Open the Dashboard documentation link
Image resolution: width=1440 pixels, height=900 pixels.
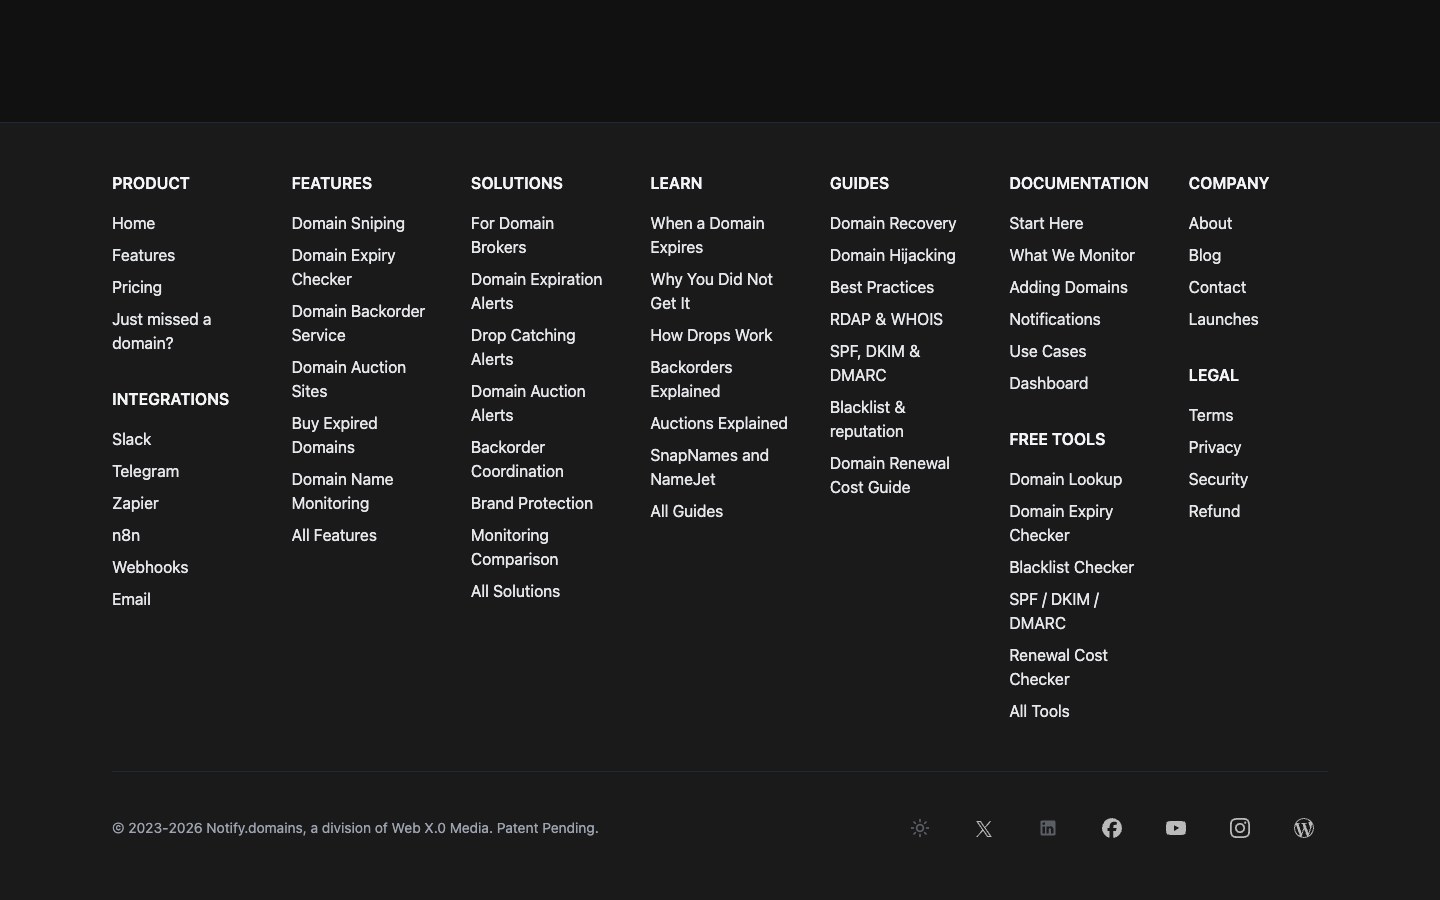pos(1048,383)
